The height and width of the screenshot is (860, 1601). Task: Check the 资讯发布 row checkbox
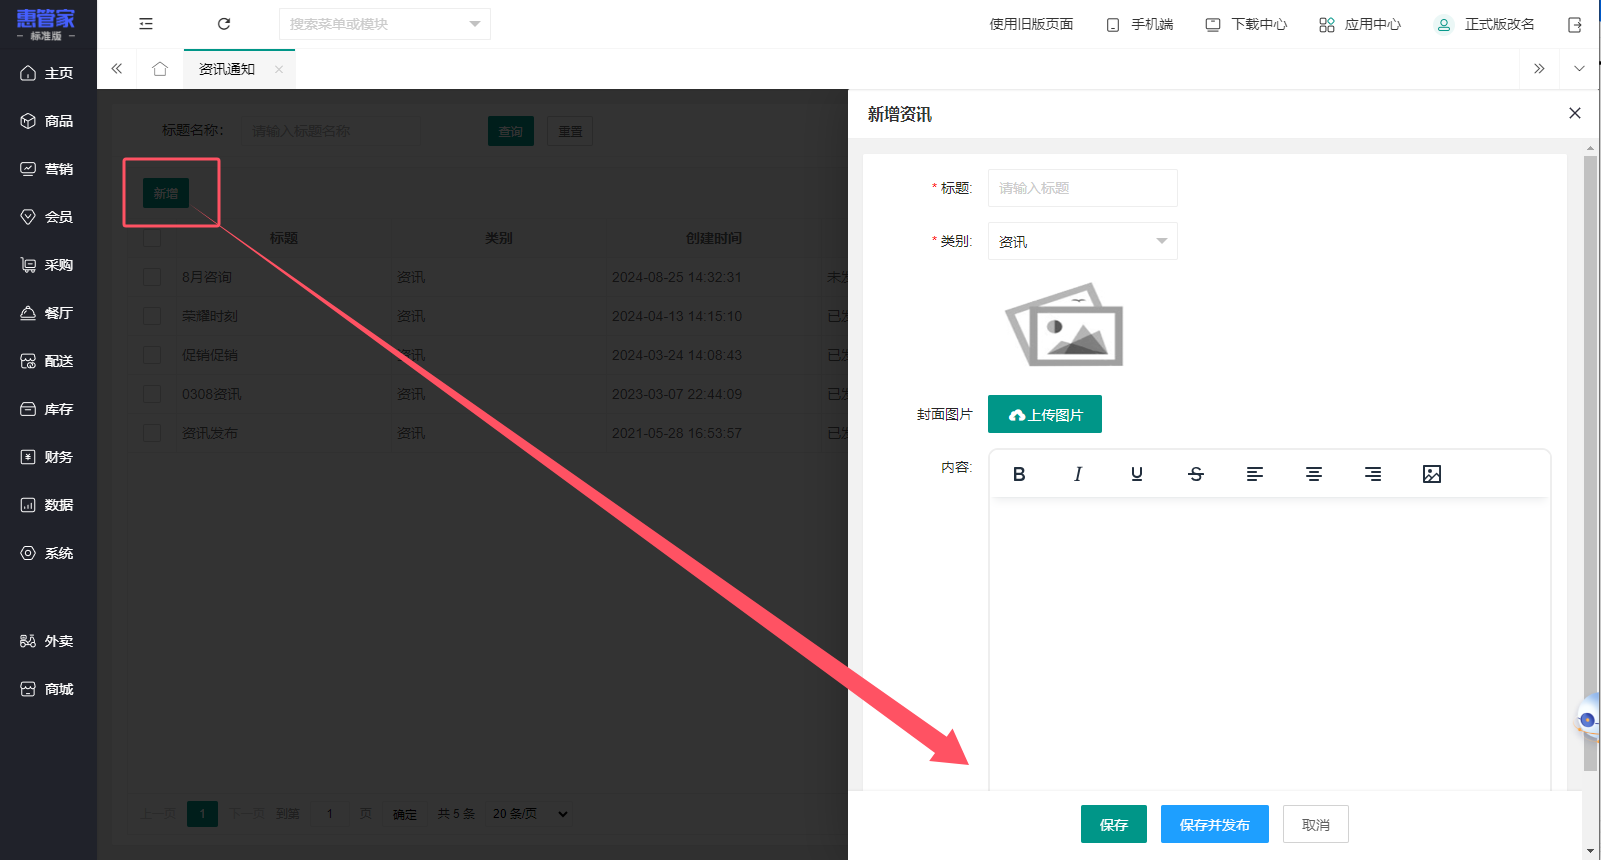coord(152,433)
